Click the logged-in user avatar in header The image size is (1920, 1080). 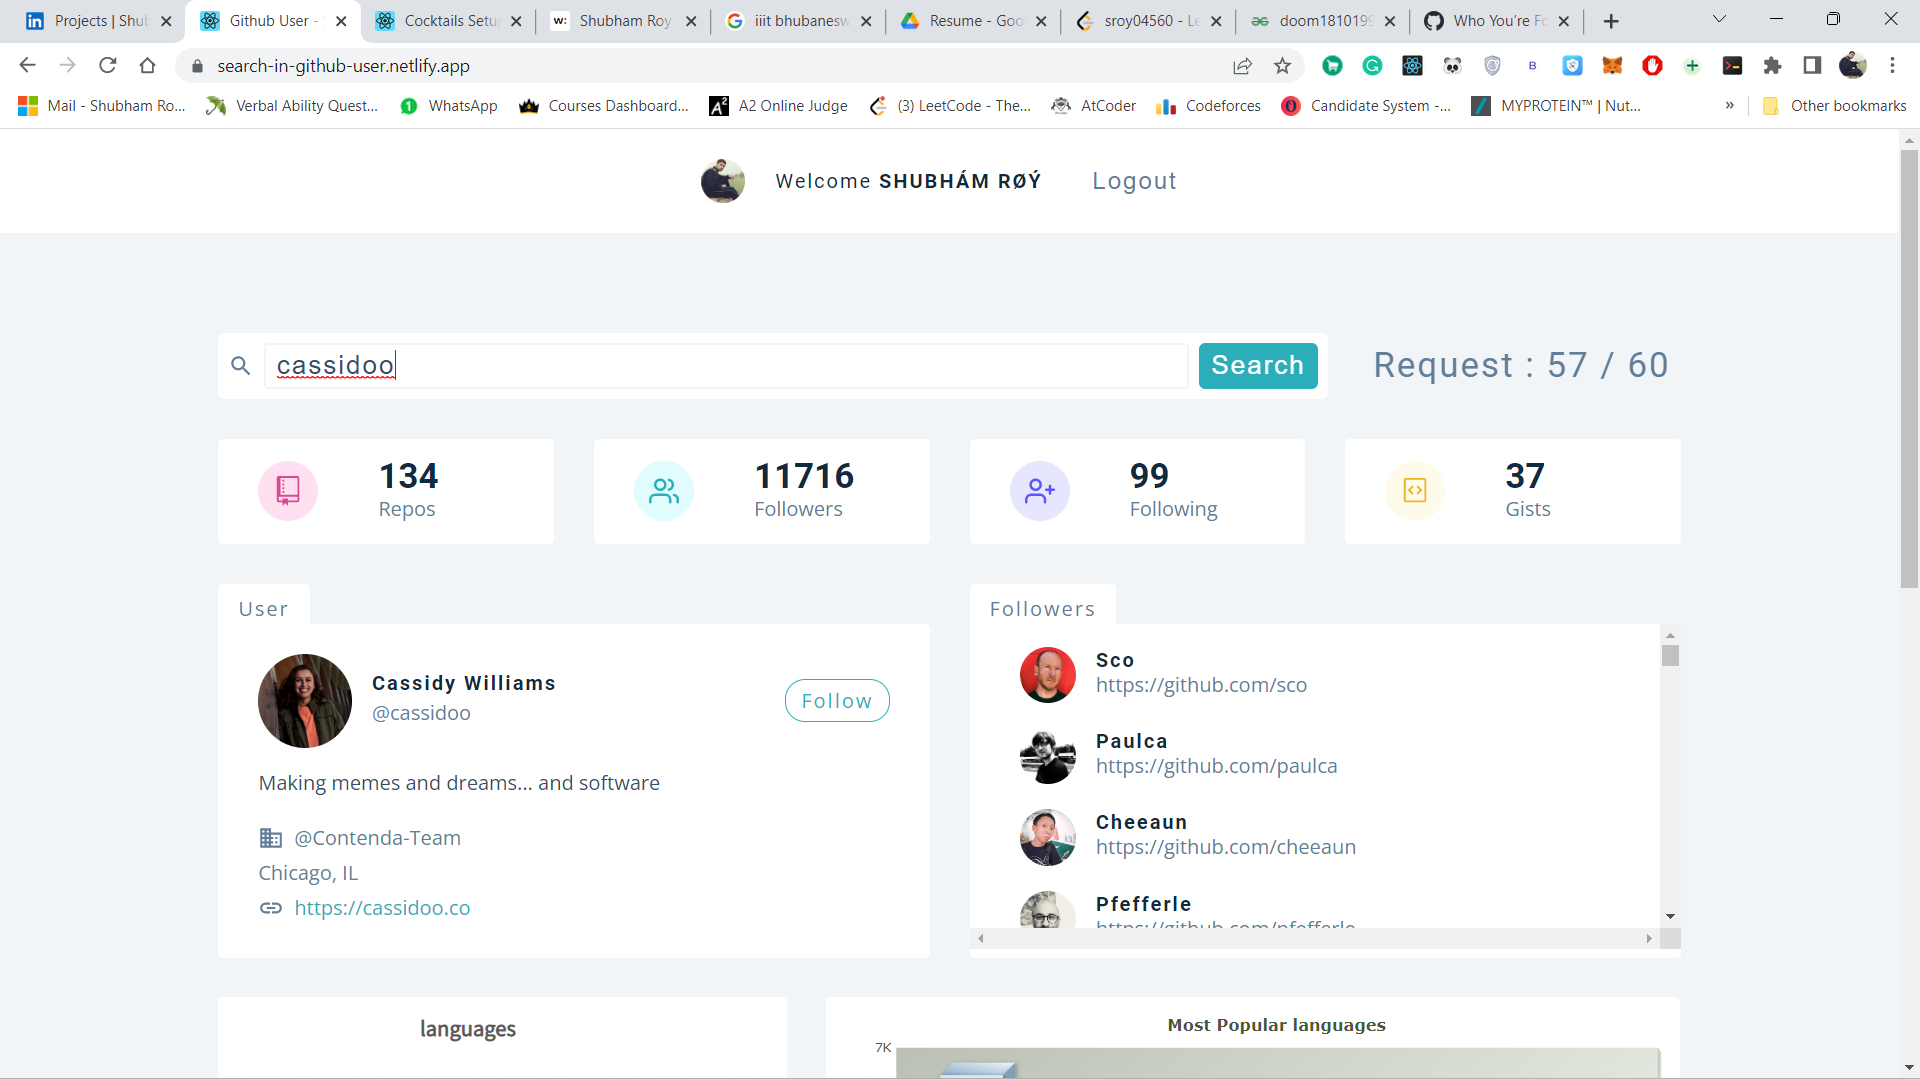[x=723, y=181]
